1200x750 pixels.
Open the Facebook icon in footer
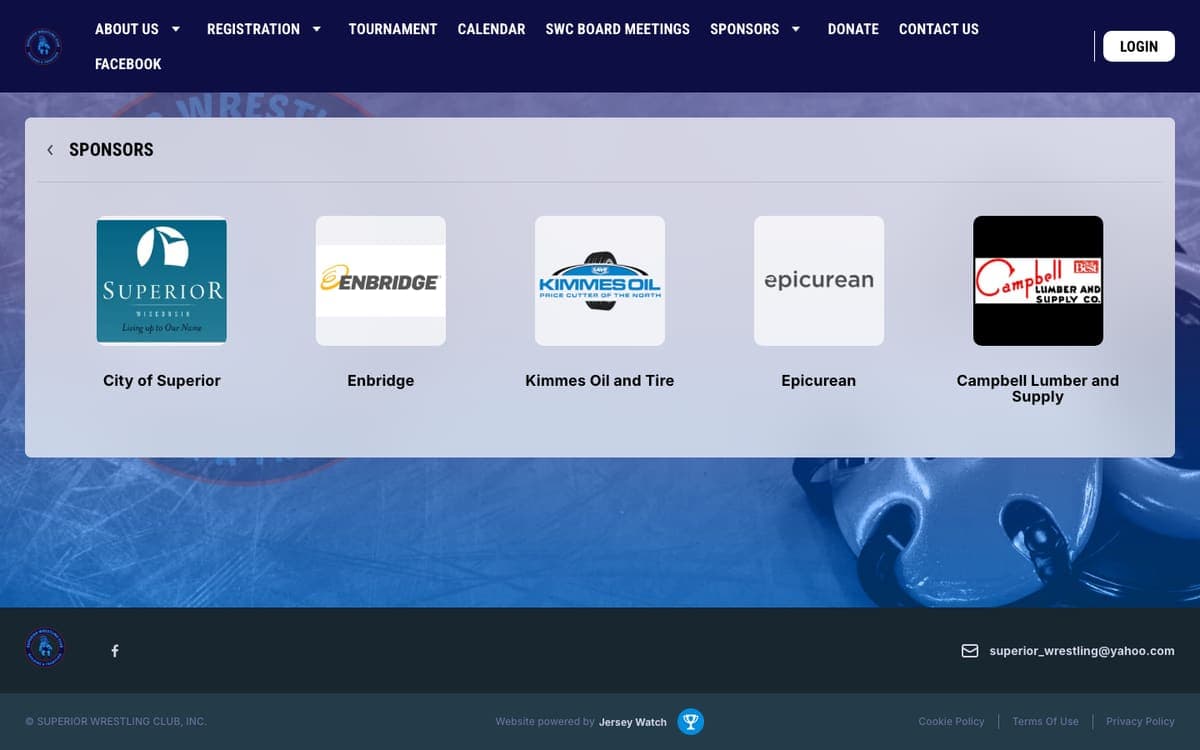(115, 651)
